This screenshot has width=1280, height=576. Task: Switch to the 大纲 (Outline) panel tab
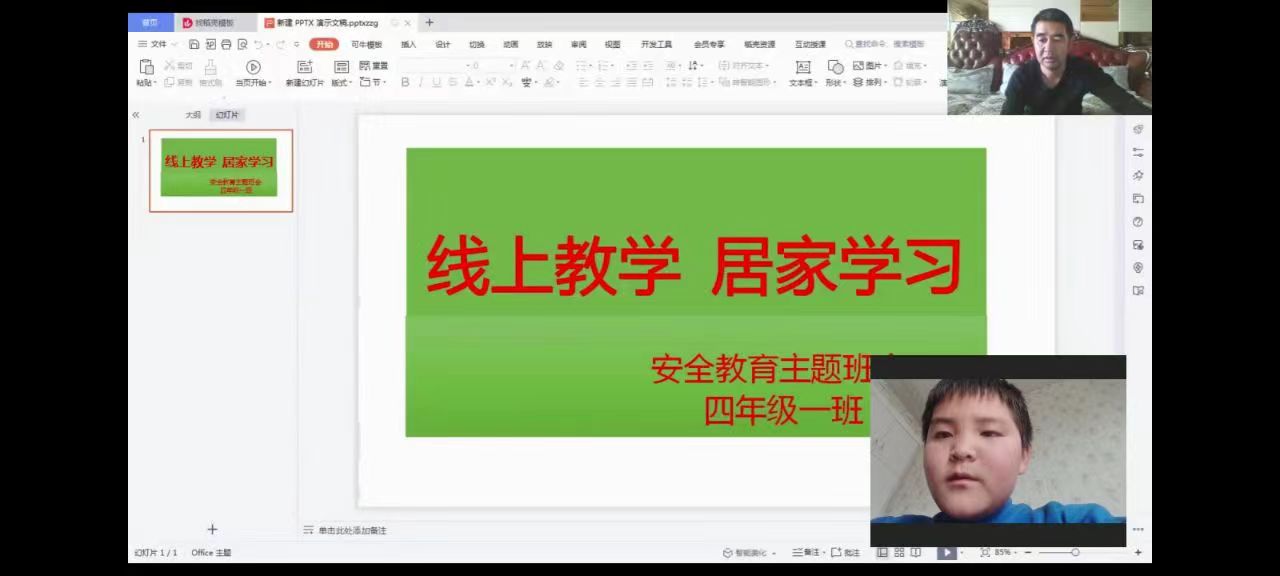tap(192, 114)
